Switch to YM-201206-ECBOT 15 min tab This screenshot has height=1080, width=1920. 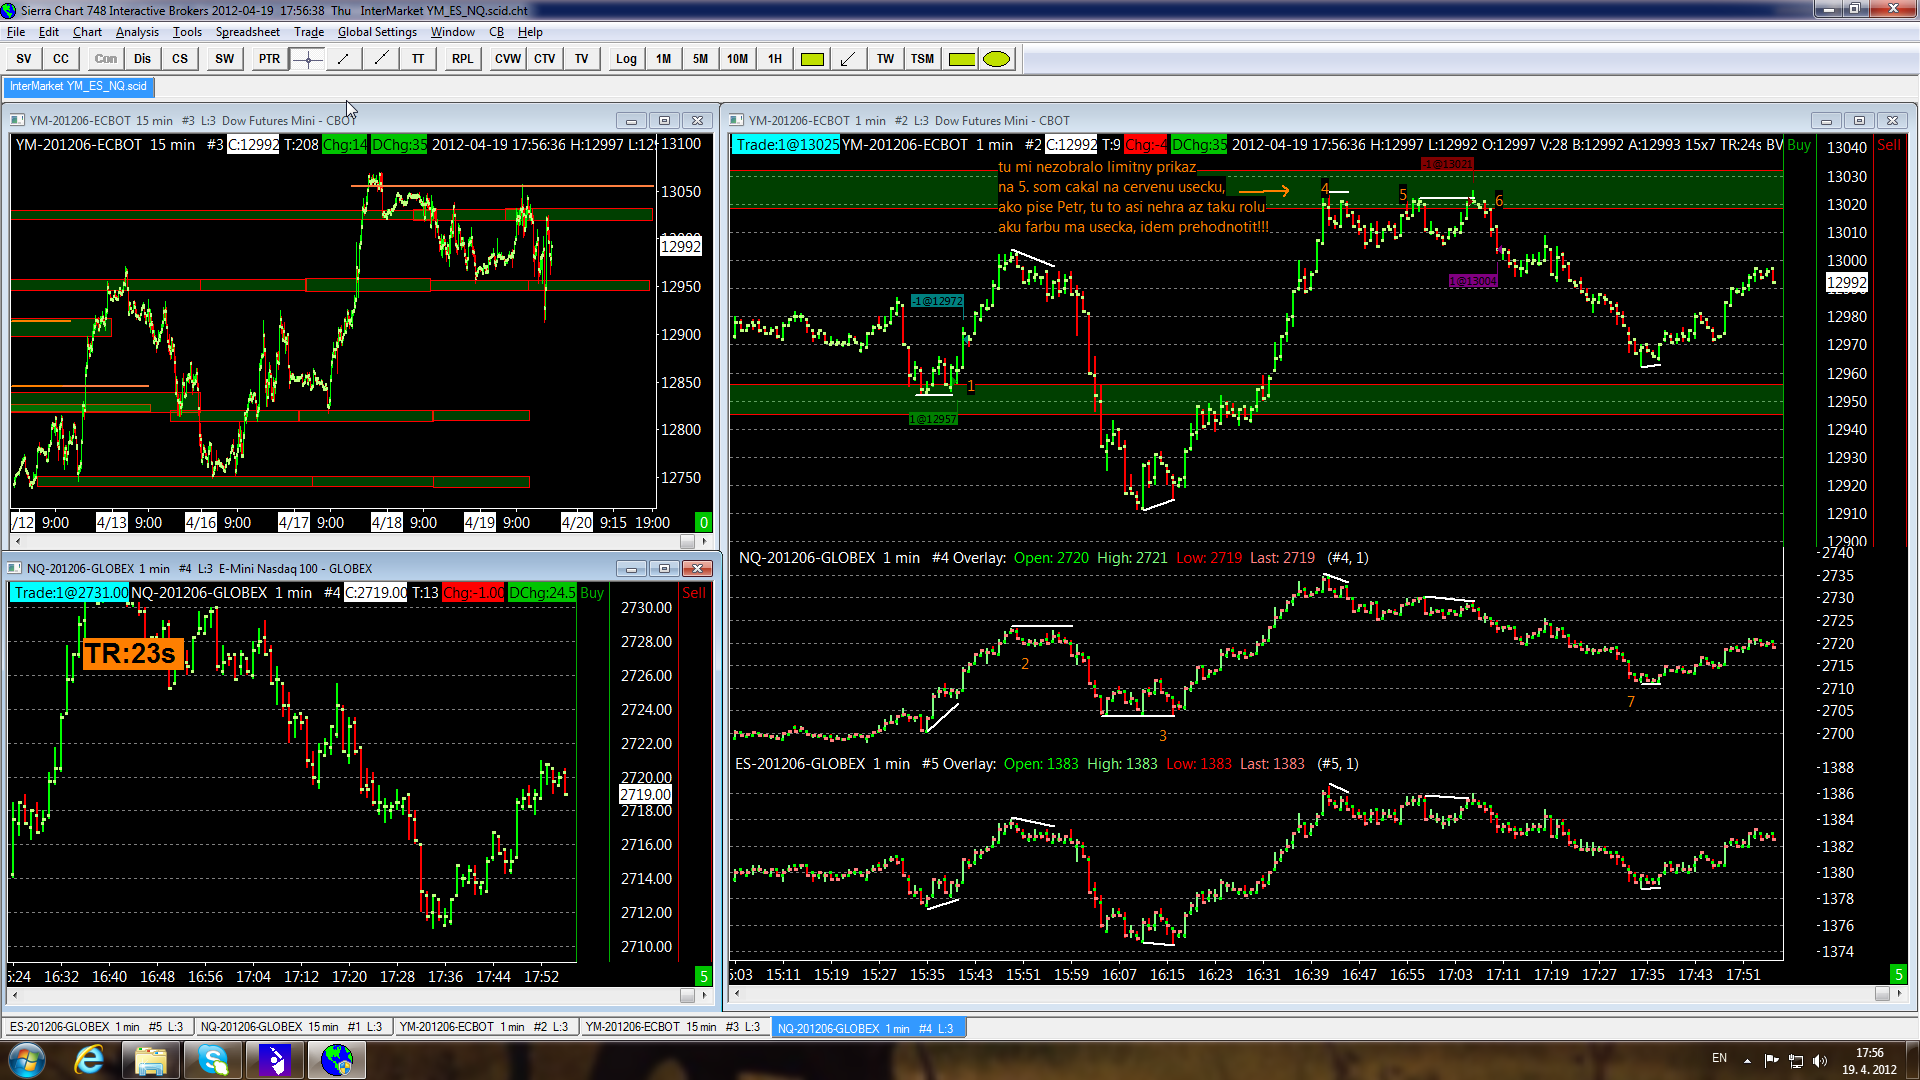coord(672,1027)
